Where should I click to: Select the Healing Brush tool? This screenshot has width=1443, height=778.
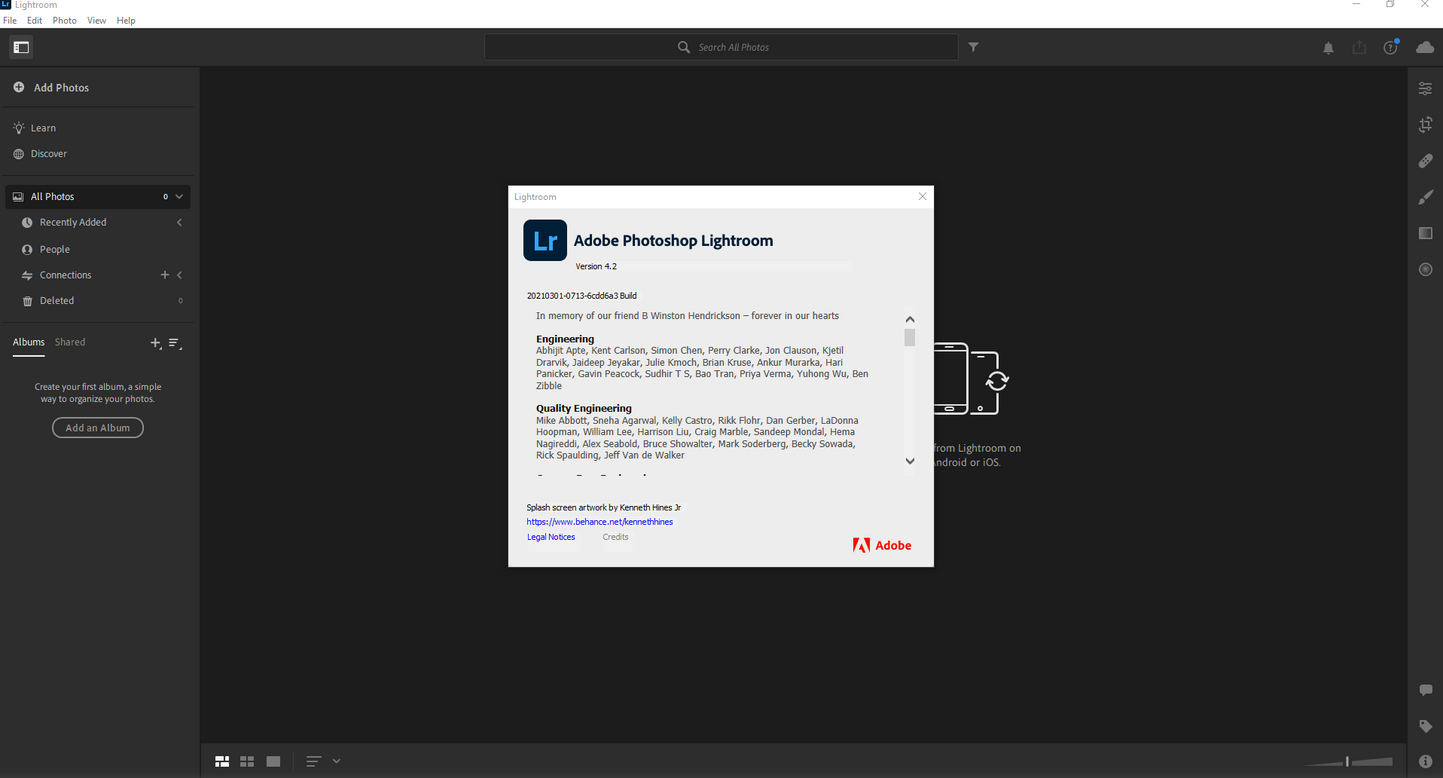click(1426, 161)
